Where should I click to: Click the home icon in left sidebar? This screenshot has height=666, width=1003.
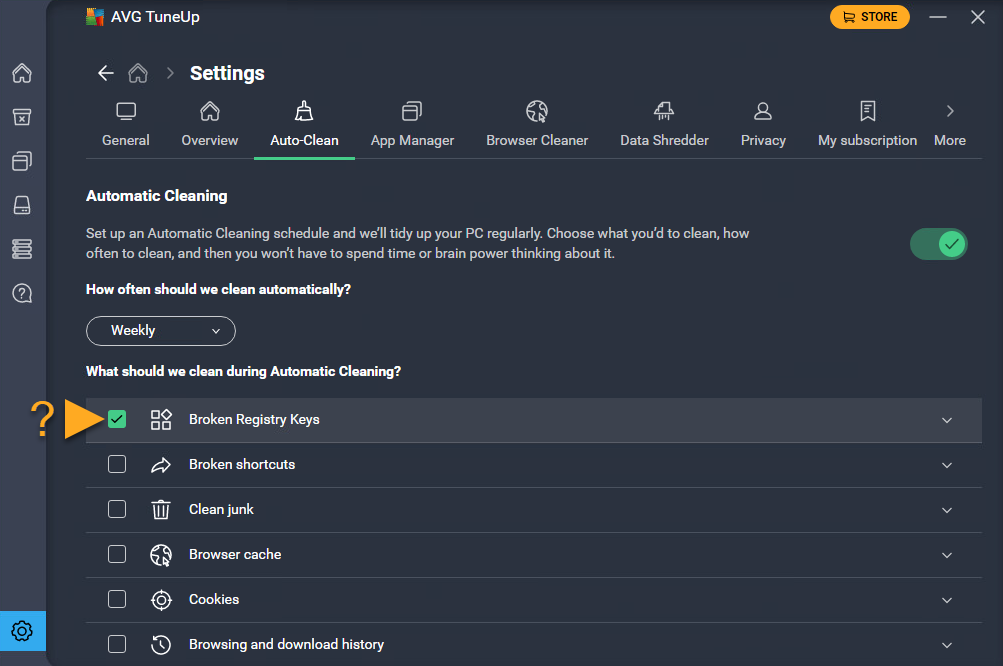[22, 73]
